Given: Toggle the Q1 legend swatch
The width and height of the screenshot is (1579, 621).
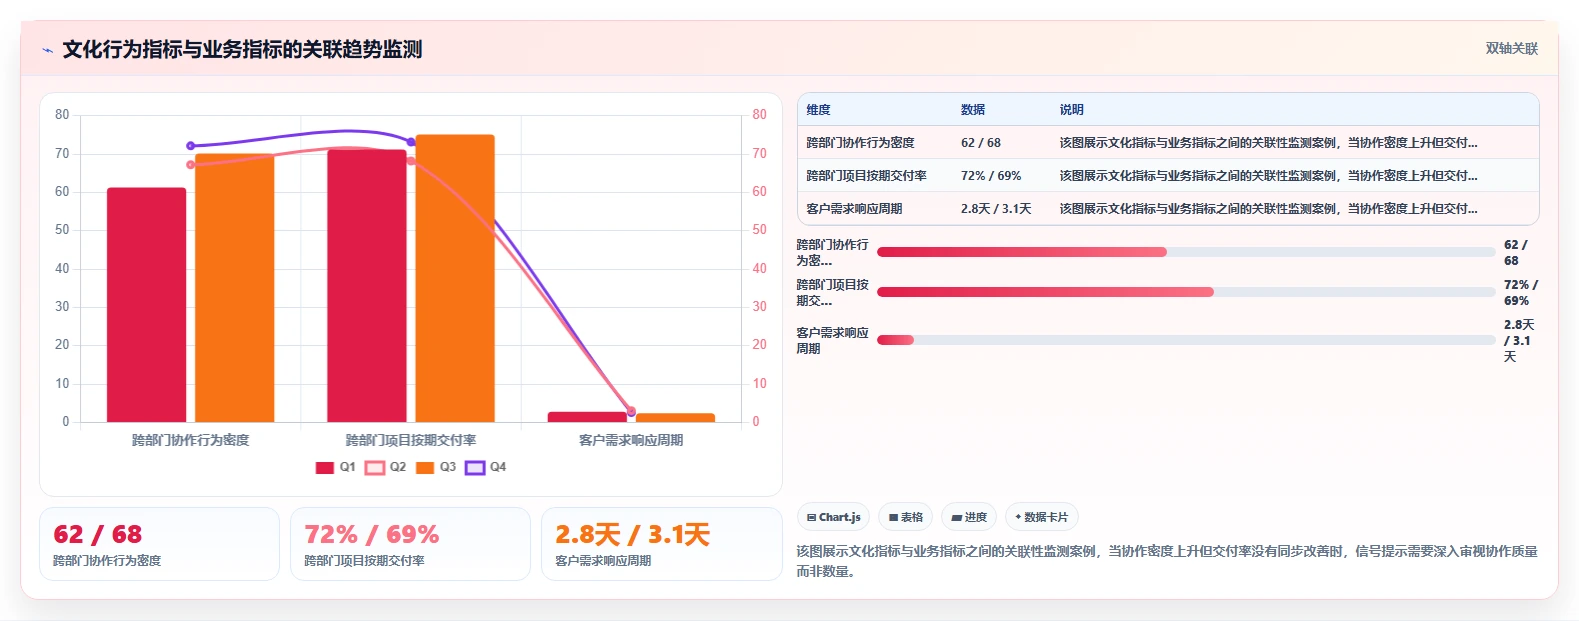Looking at the screenshot, I should [325, 468].
